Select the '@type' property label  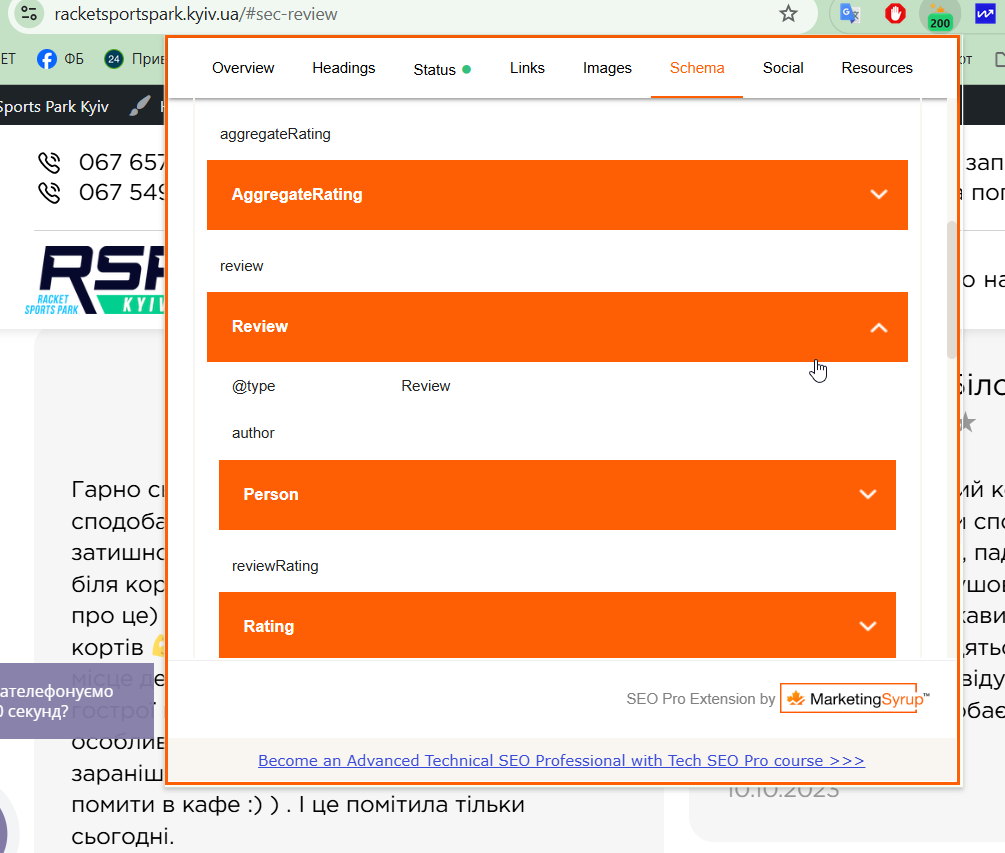(x=253, y=386)
